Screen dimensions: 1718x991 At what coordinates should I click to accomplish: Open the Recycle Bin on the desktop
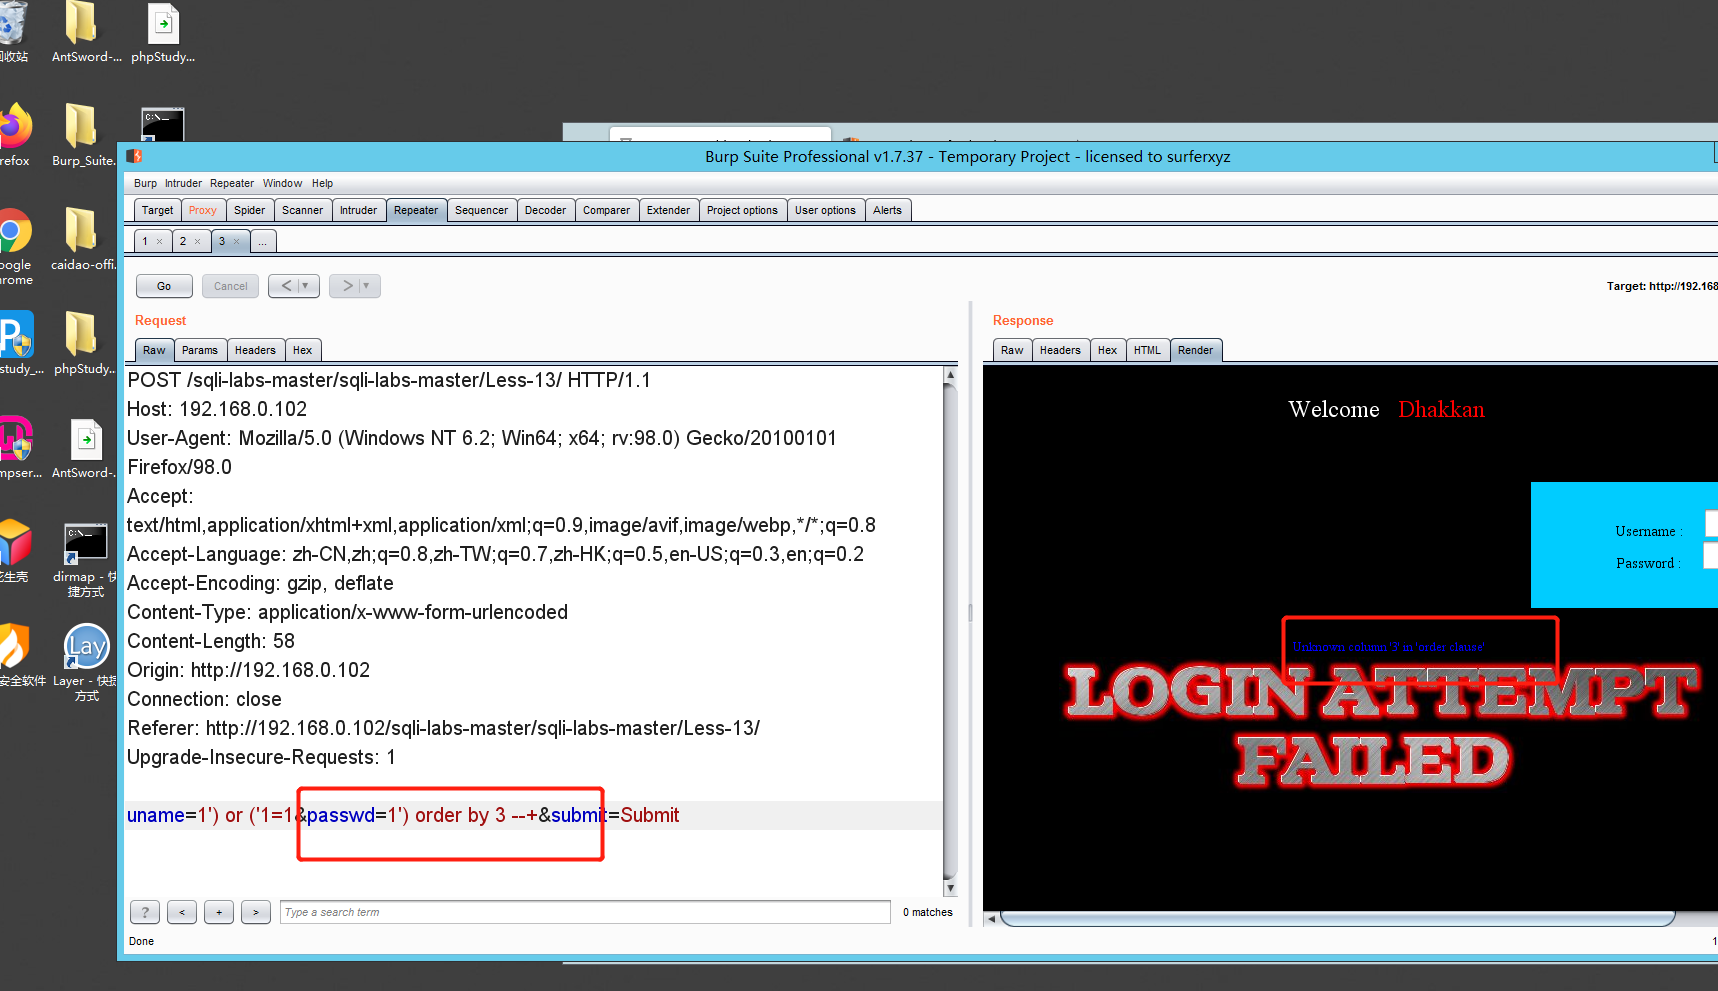click(13, 32)
